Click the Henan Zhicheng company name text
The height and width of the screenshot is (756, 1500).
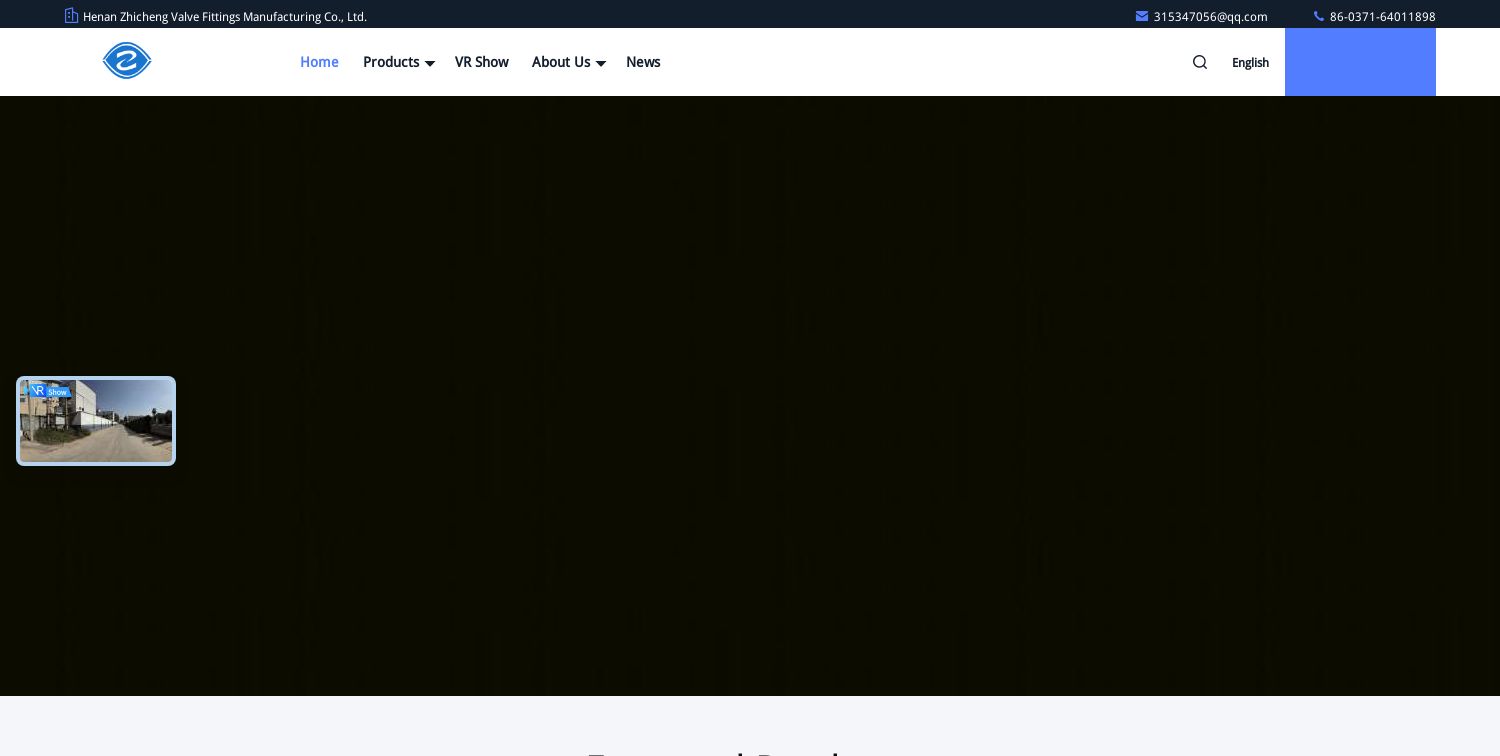point(225,17)
